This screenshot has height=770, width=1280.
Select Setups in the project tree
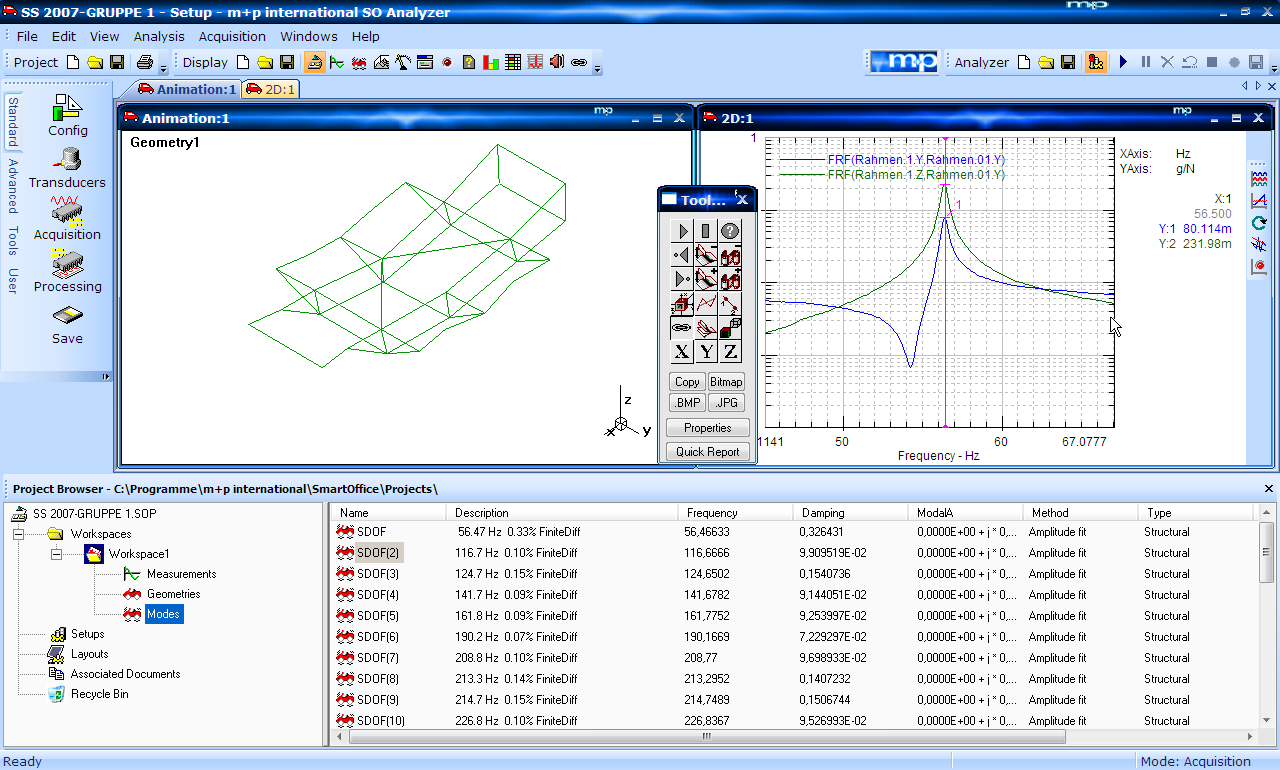pyautogui.click(x=88, y=634)
